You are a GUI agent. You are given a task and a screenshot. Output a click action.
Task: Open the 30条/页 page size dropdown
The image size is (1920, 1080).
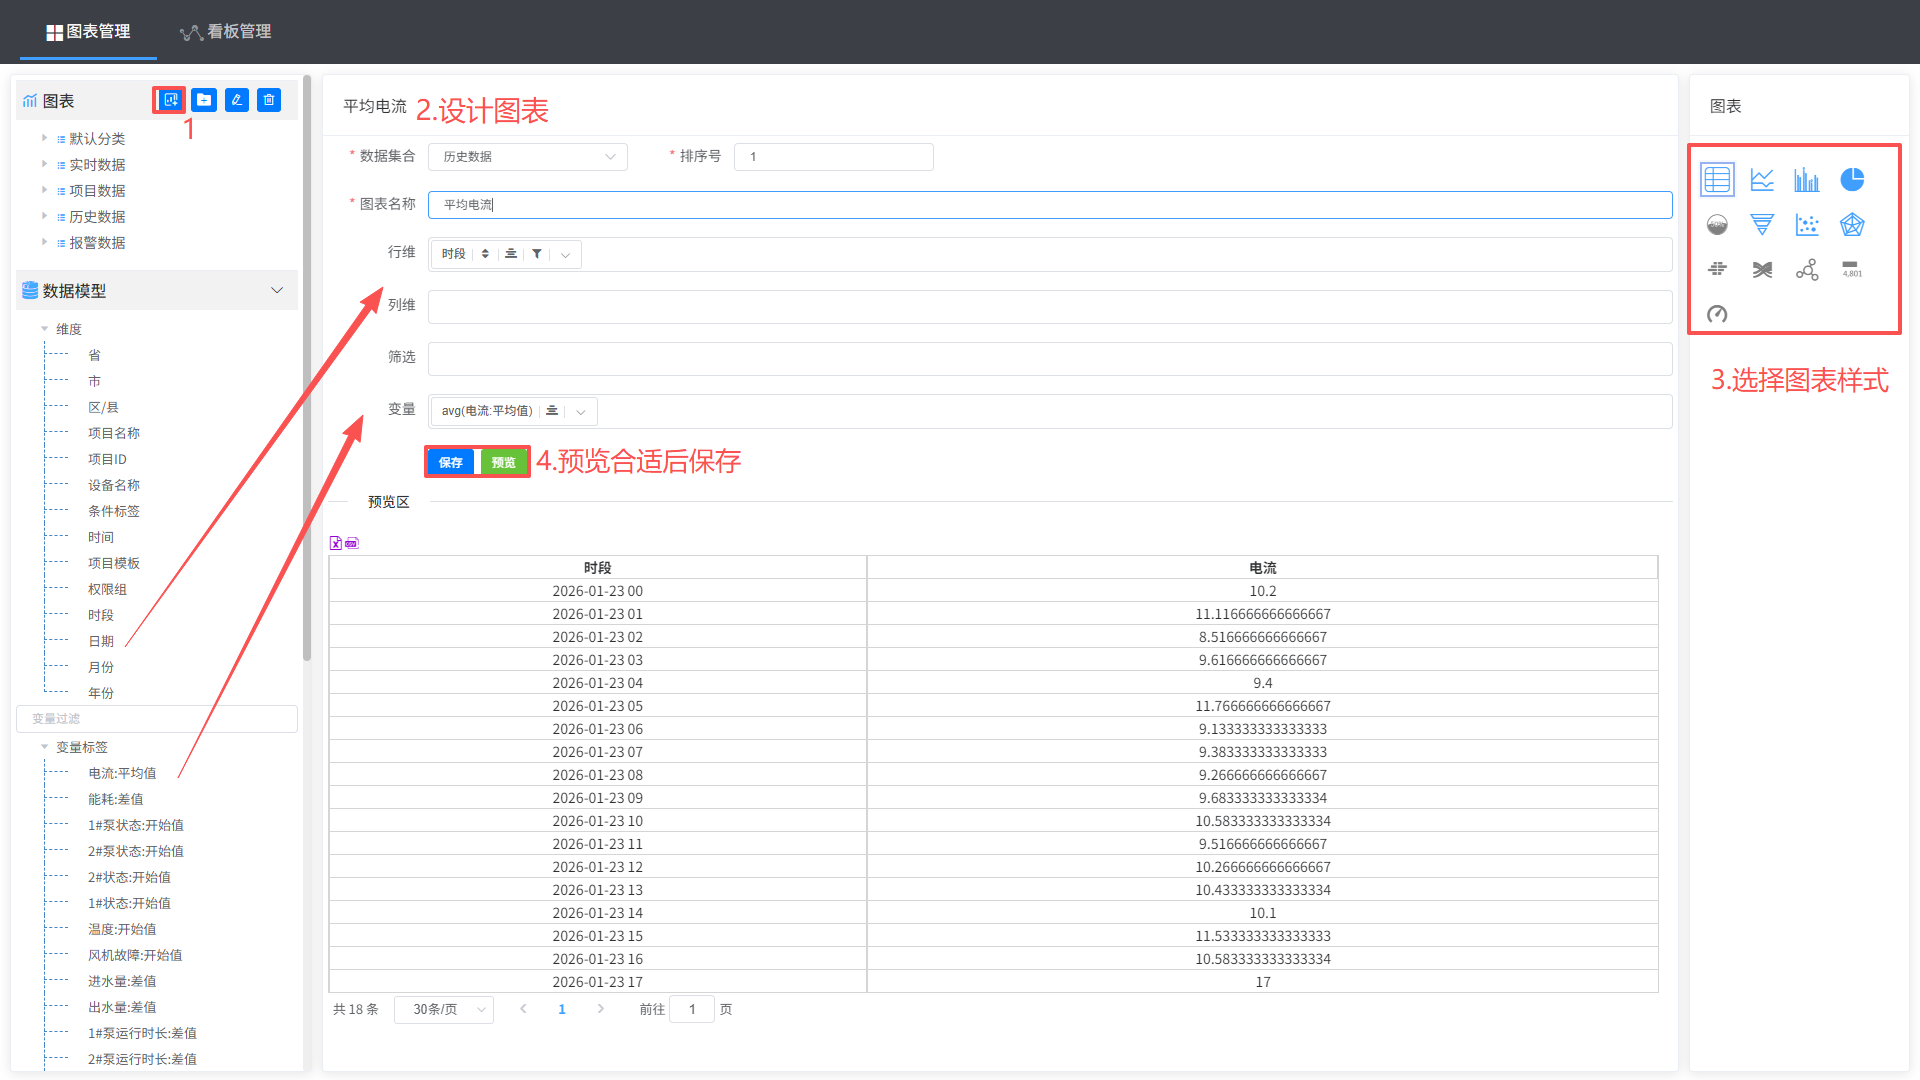tap(444, 1010)
